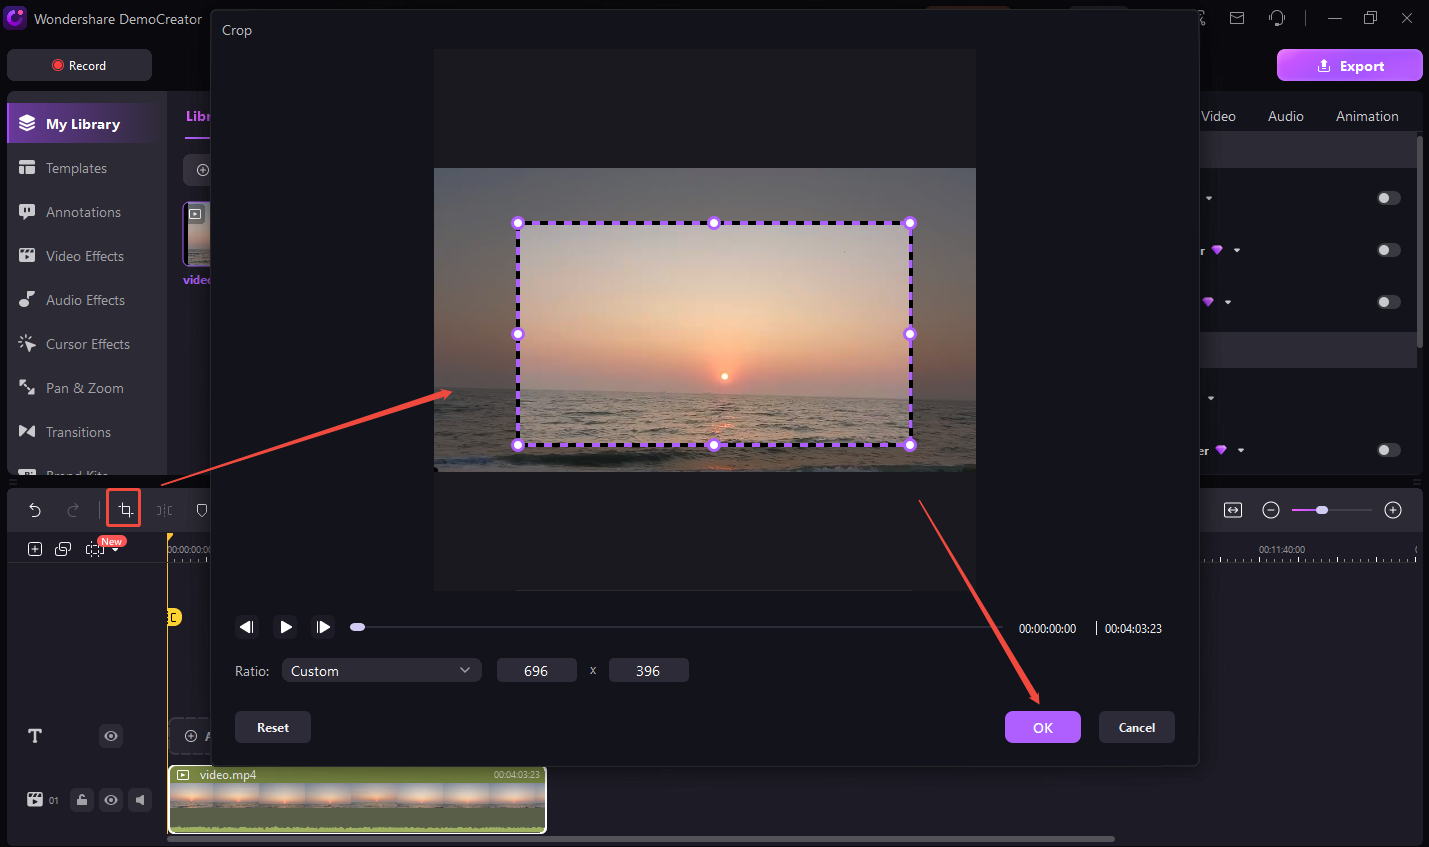Click the overlapping squares track icon
Viewport: 1429px width, 847px height.
point(63,549)
